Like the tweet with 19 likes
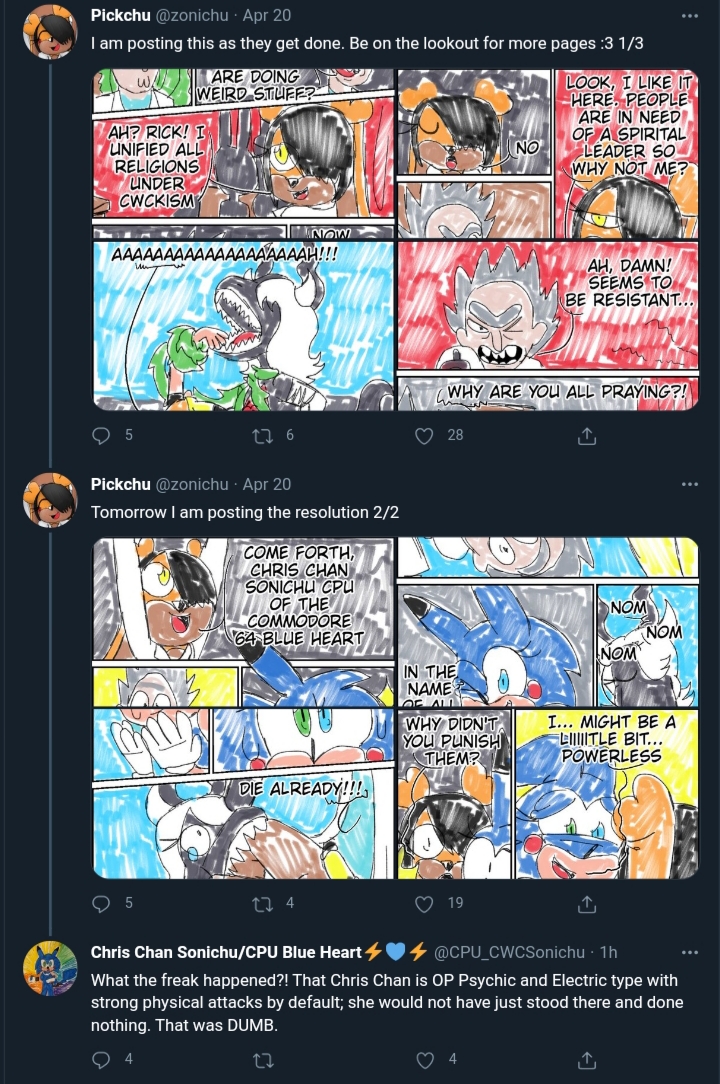Screen dimensions: 720x1084 tap(424, 903)
